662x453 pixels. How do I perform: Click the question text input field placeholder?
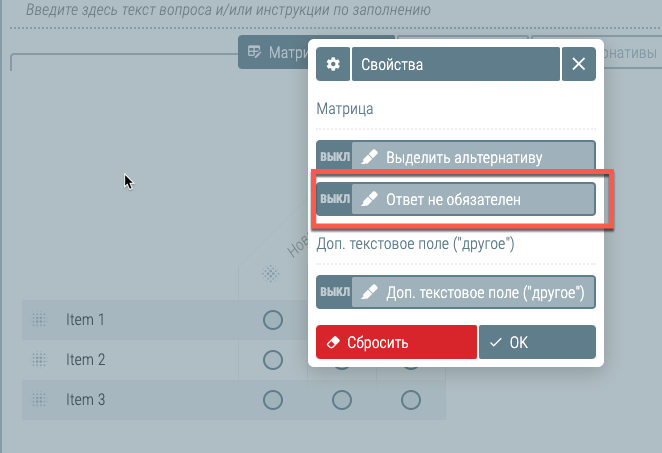[228, 10]
